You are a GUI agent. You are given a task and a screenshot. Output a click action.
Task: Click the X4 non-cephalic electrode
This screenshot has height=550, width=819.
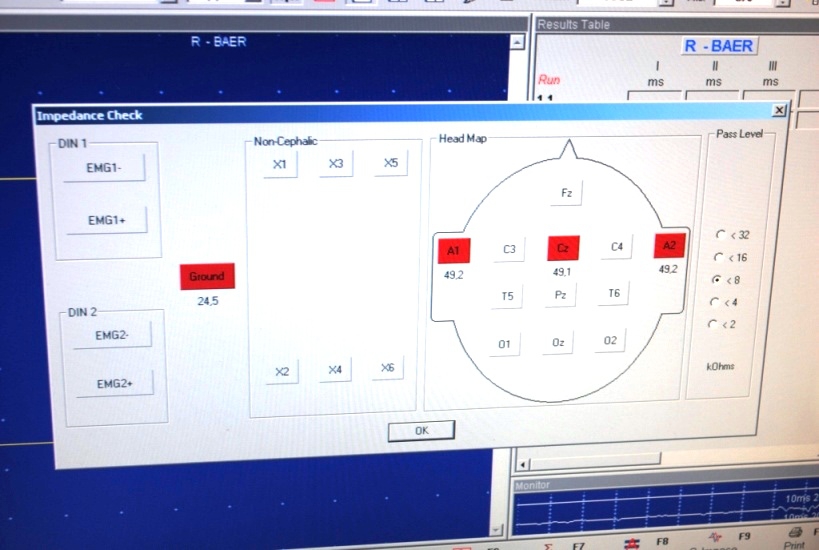(x=335, y=370)
